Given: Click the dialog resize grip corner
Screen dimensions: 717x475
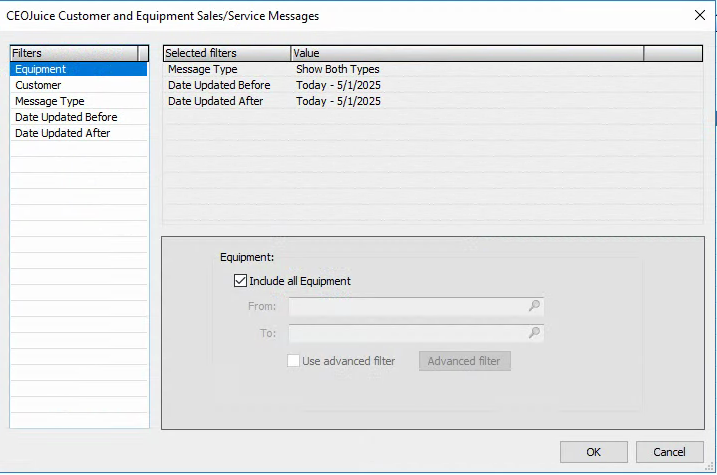Looking at the screenshot, I should 709,467.
